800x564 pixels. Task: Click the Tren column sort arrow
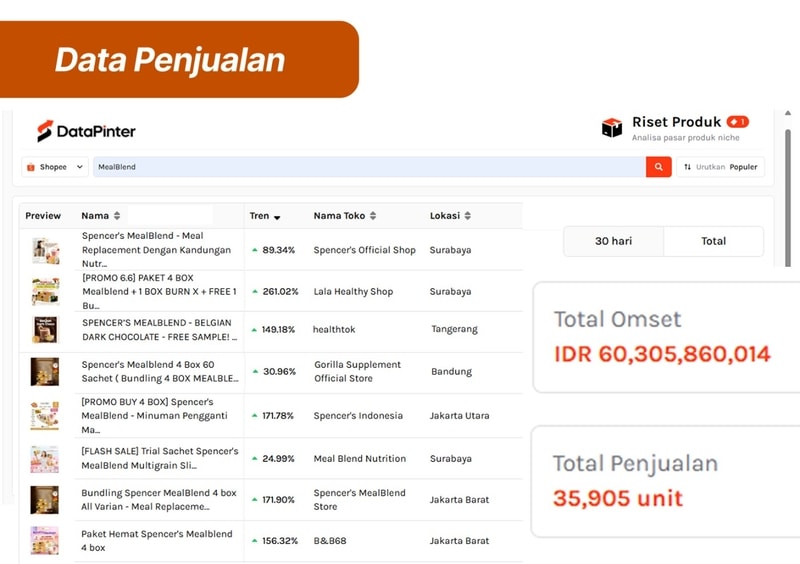[277, 217]
